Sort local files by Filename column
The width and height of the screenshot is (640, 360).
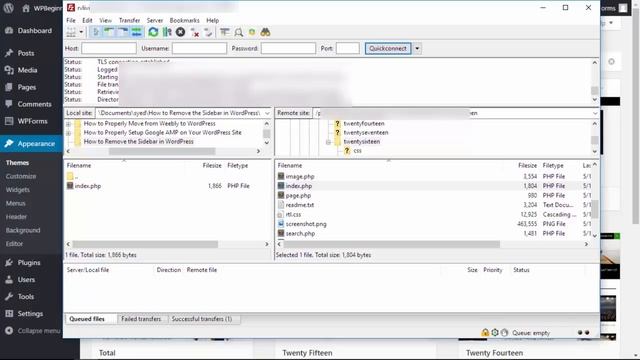click(x=79, y=165)
